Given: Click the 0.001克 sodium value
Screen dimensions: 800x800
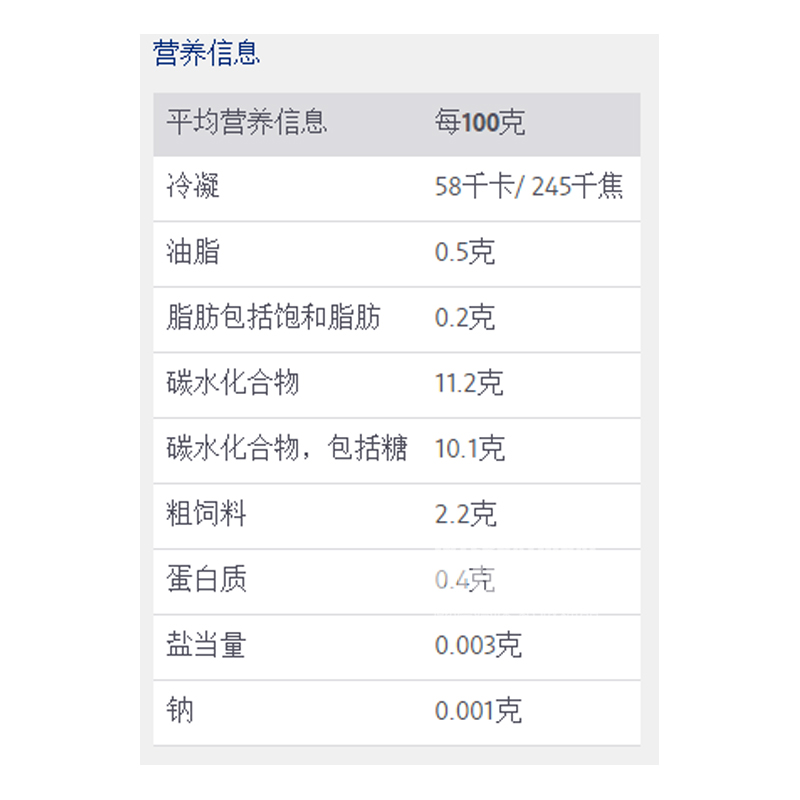Looking at the screenshot, I should pos(478,711).
